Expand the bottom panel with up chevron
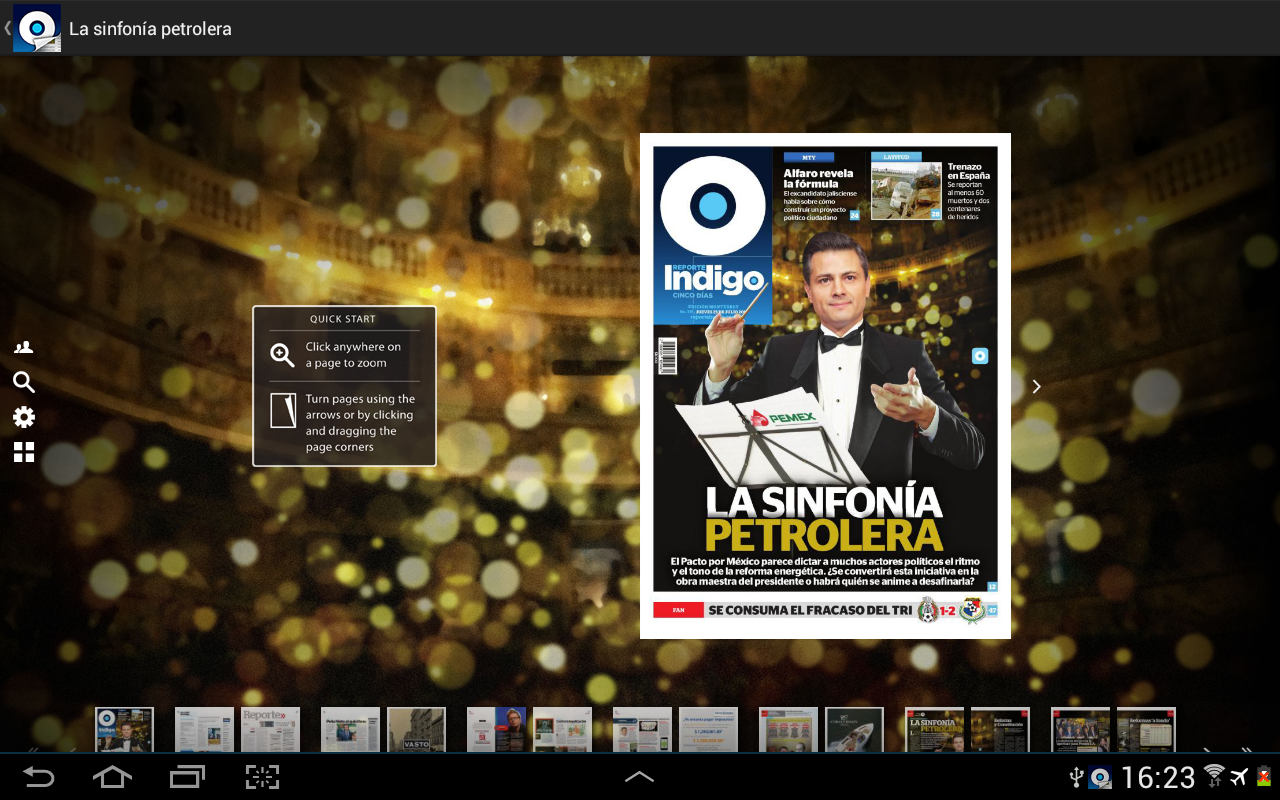 tap(640, 777)
